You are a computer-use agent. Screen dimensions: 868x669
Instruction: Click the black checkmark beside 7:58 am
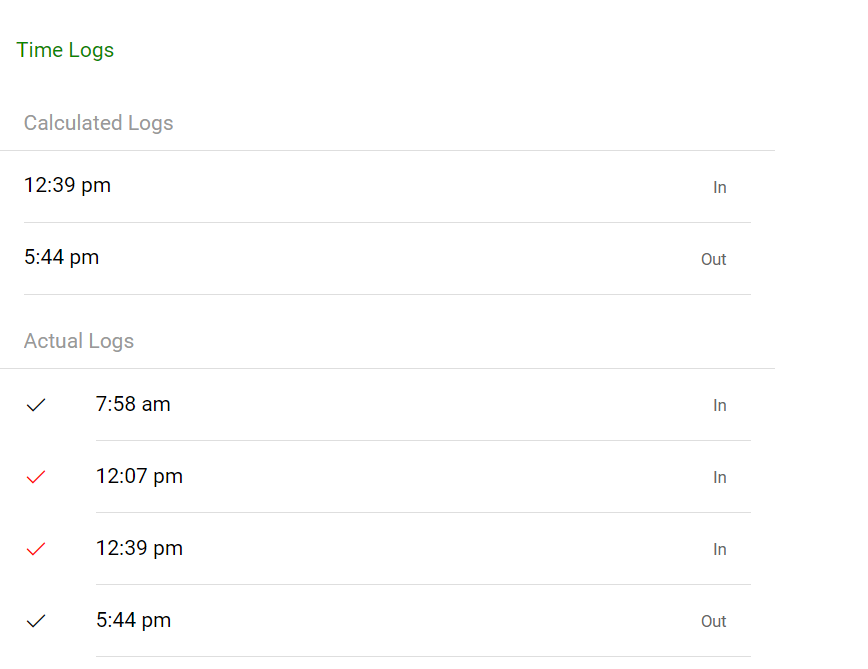(x=36, y=405)
